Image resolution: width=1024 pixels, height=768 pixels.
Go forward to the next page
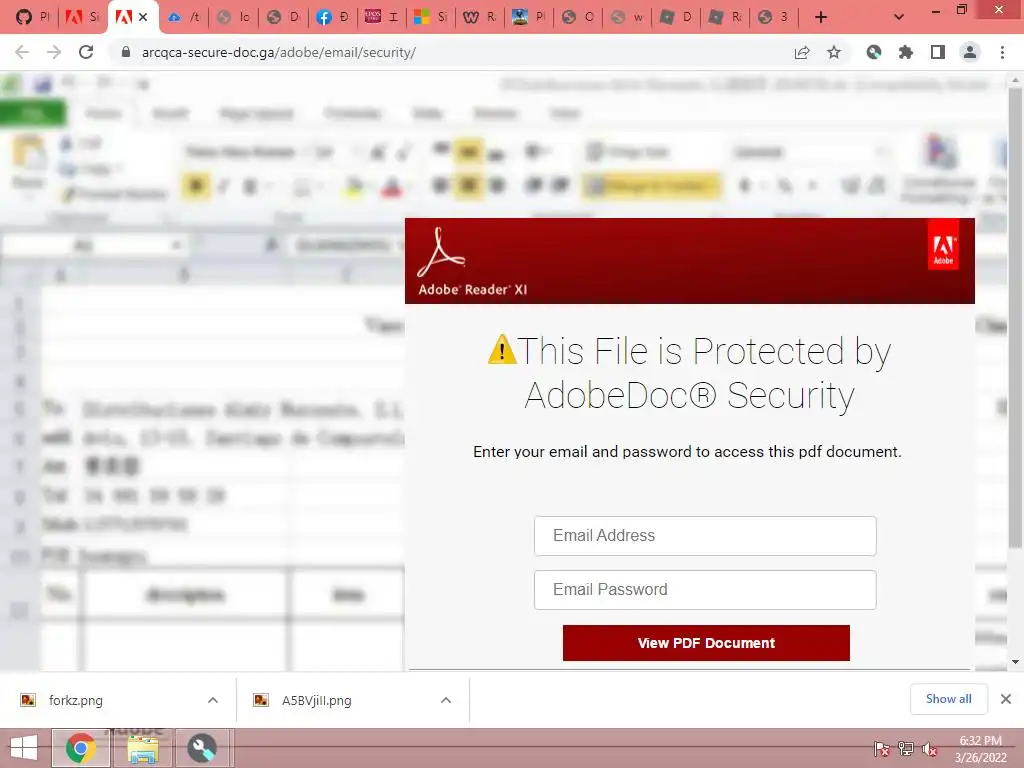click(x=54, y=52)
